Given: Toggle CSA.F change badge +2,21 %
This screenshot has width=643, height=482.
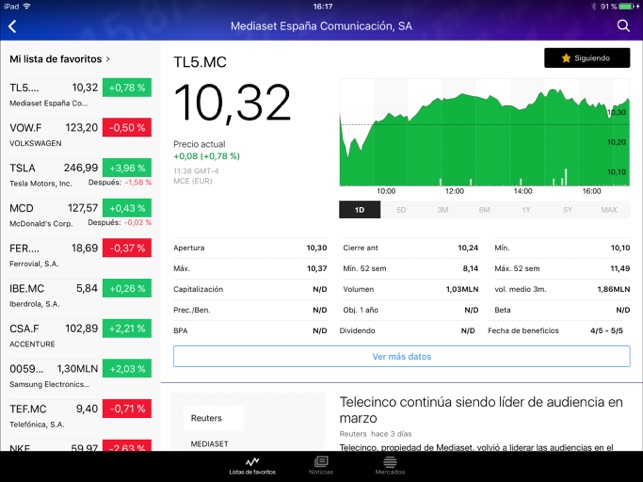Looking at the screenshot, I should (127, 329).
